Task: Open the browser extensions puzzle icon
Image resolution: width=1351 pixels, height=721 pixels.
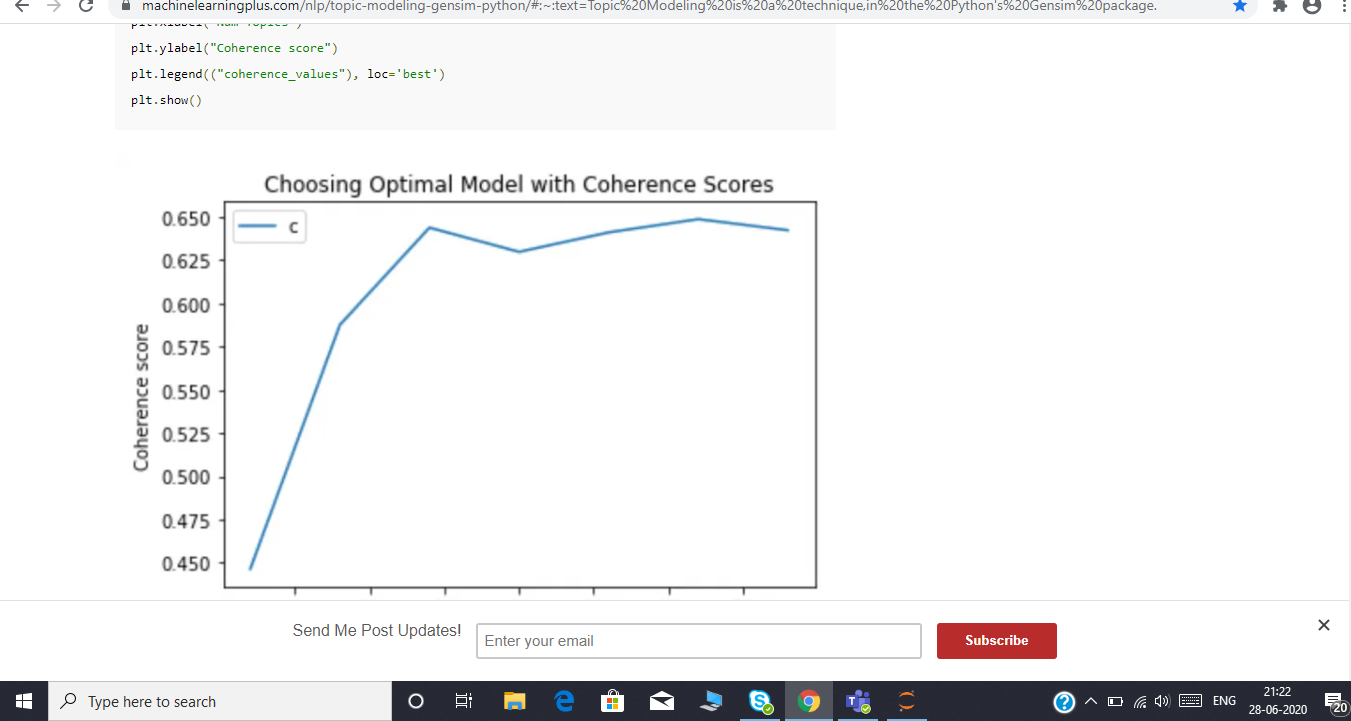Action: pos(1279,7)
